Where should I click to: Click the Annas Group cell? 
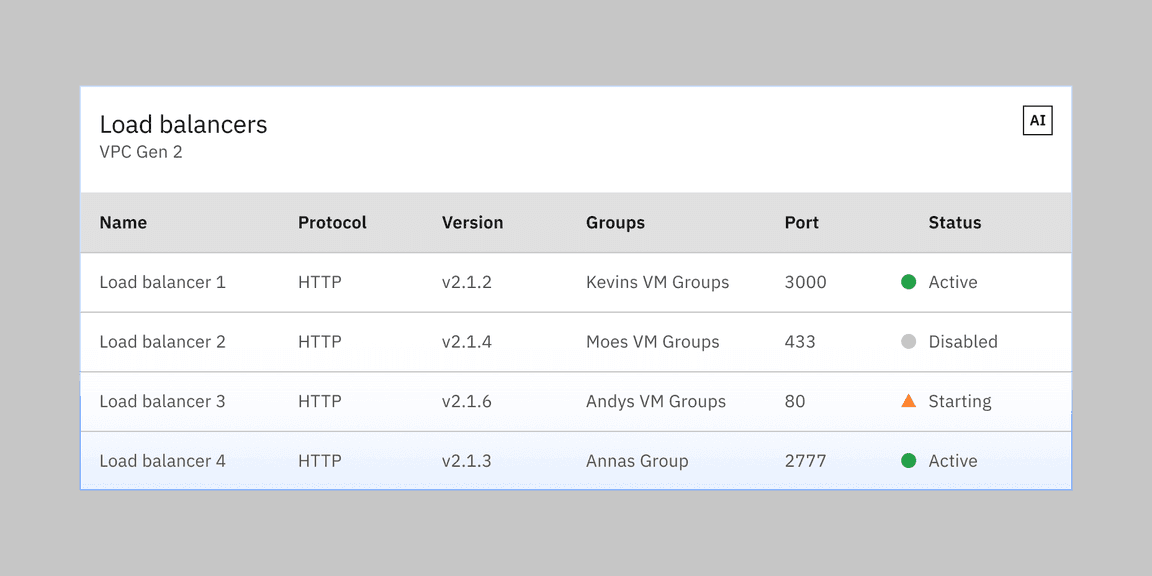pos(637,461)
